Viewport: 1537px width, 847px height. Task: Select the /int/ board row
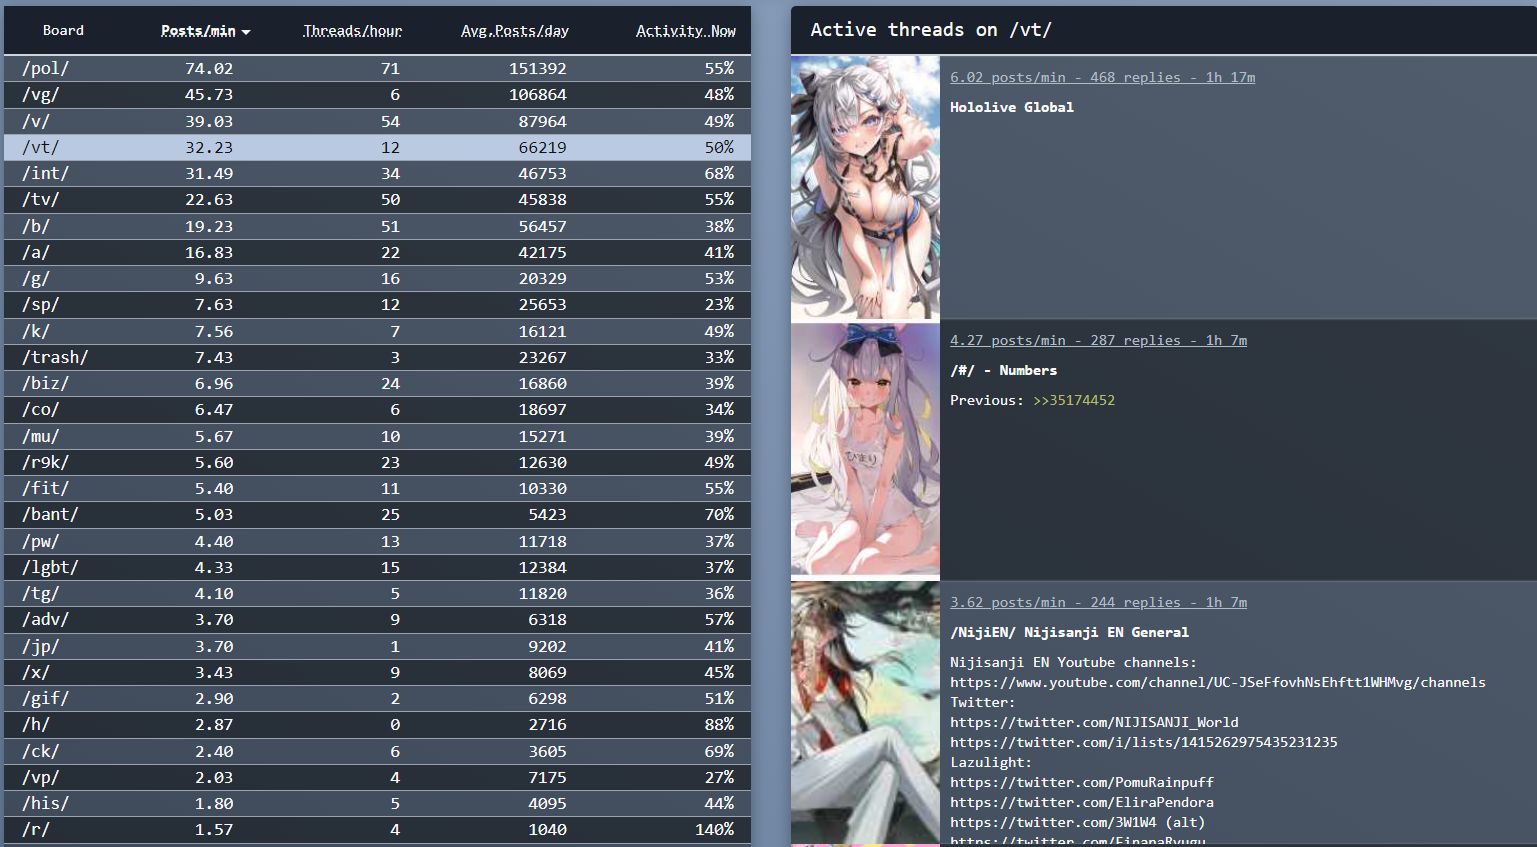pos(377,174)
